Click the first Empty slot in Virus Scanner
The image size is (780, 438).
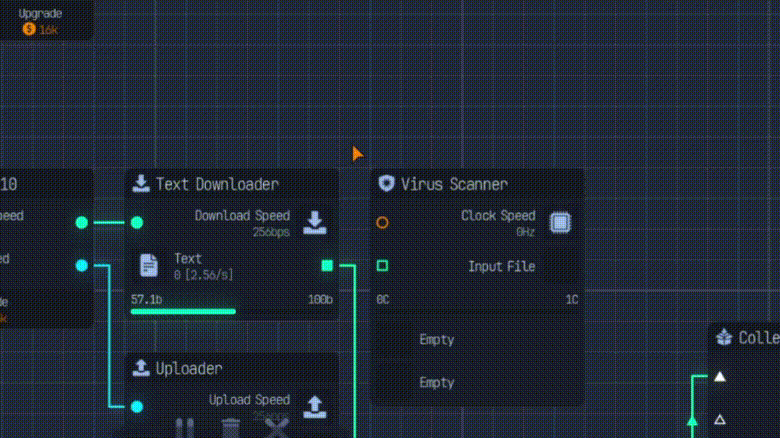437,340
